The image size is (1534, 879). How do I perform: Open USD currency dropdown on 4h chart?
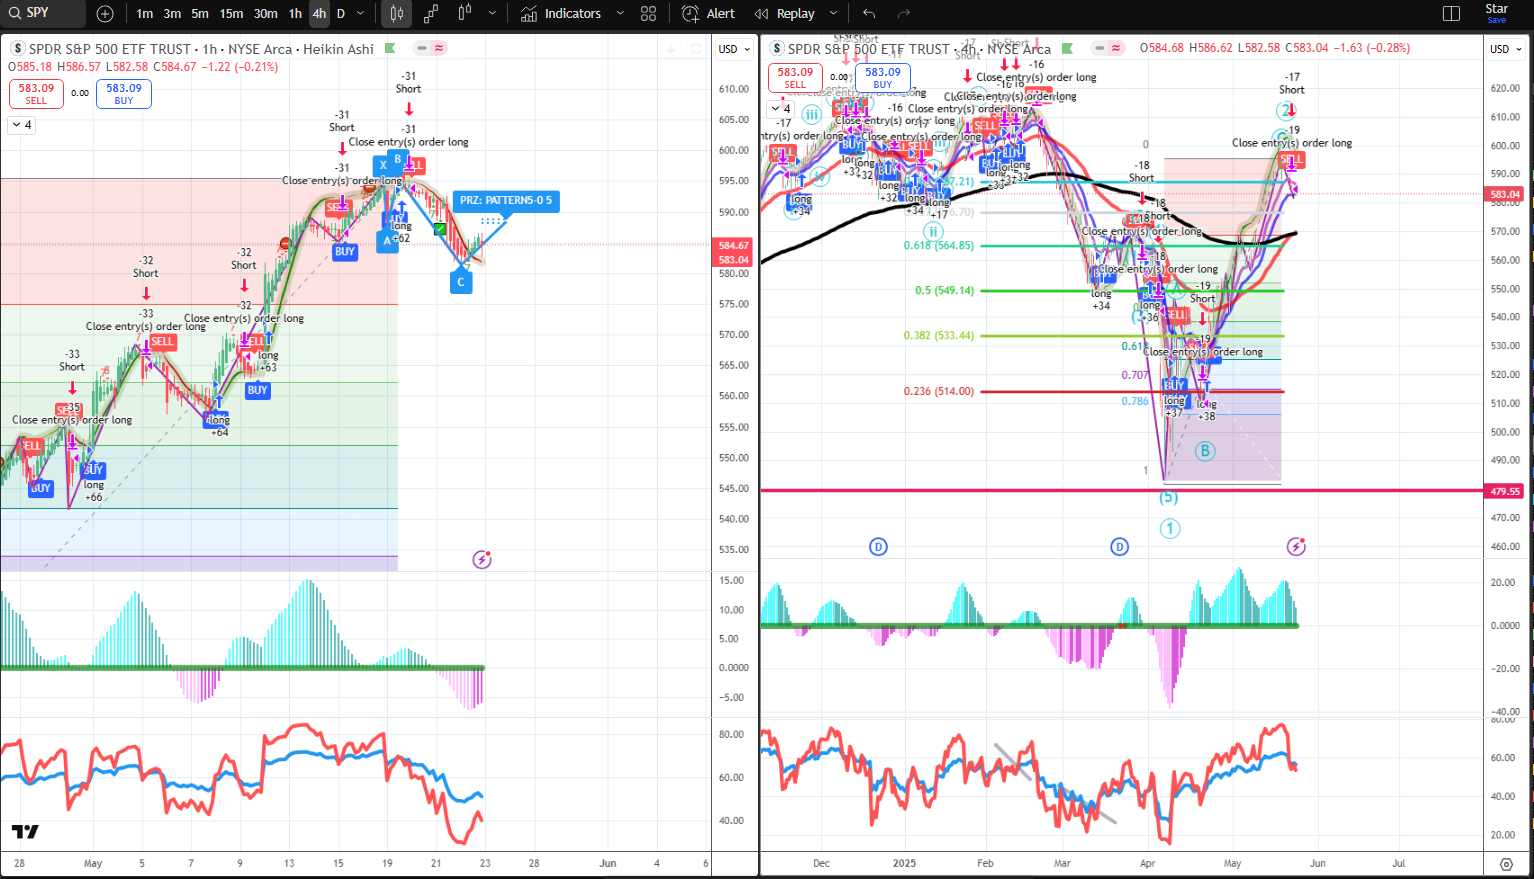(1506, 49)
